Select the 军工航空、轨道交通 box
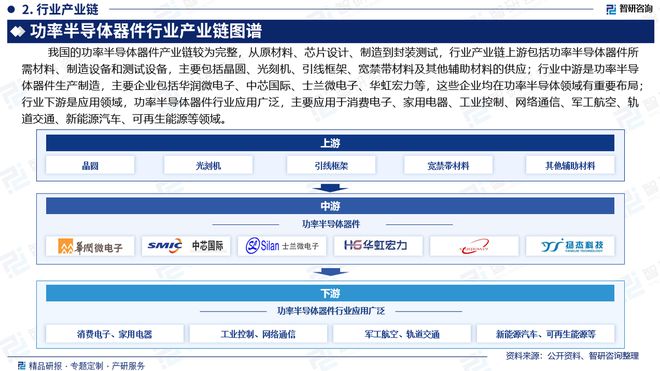660x371 pixels. click(402, 334)
